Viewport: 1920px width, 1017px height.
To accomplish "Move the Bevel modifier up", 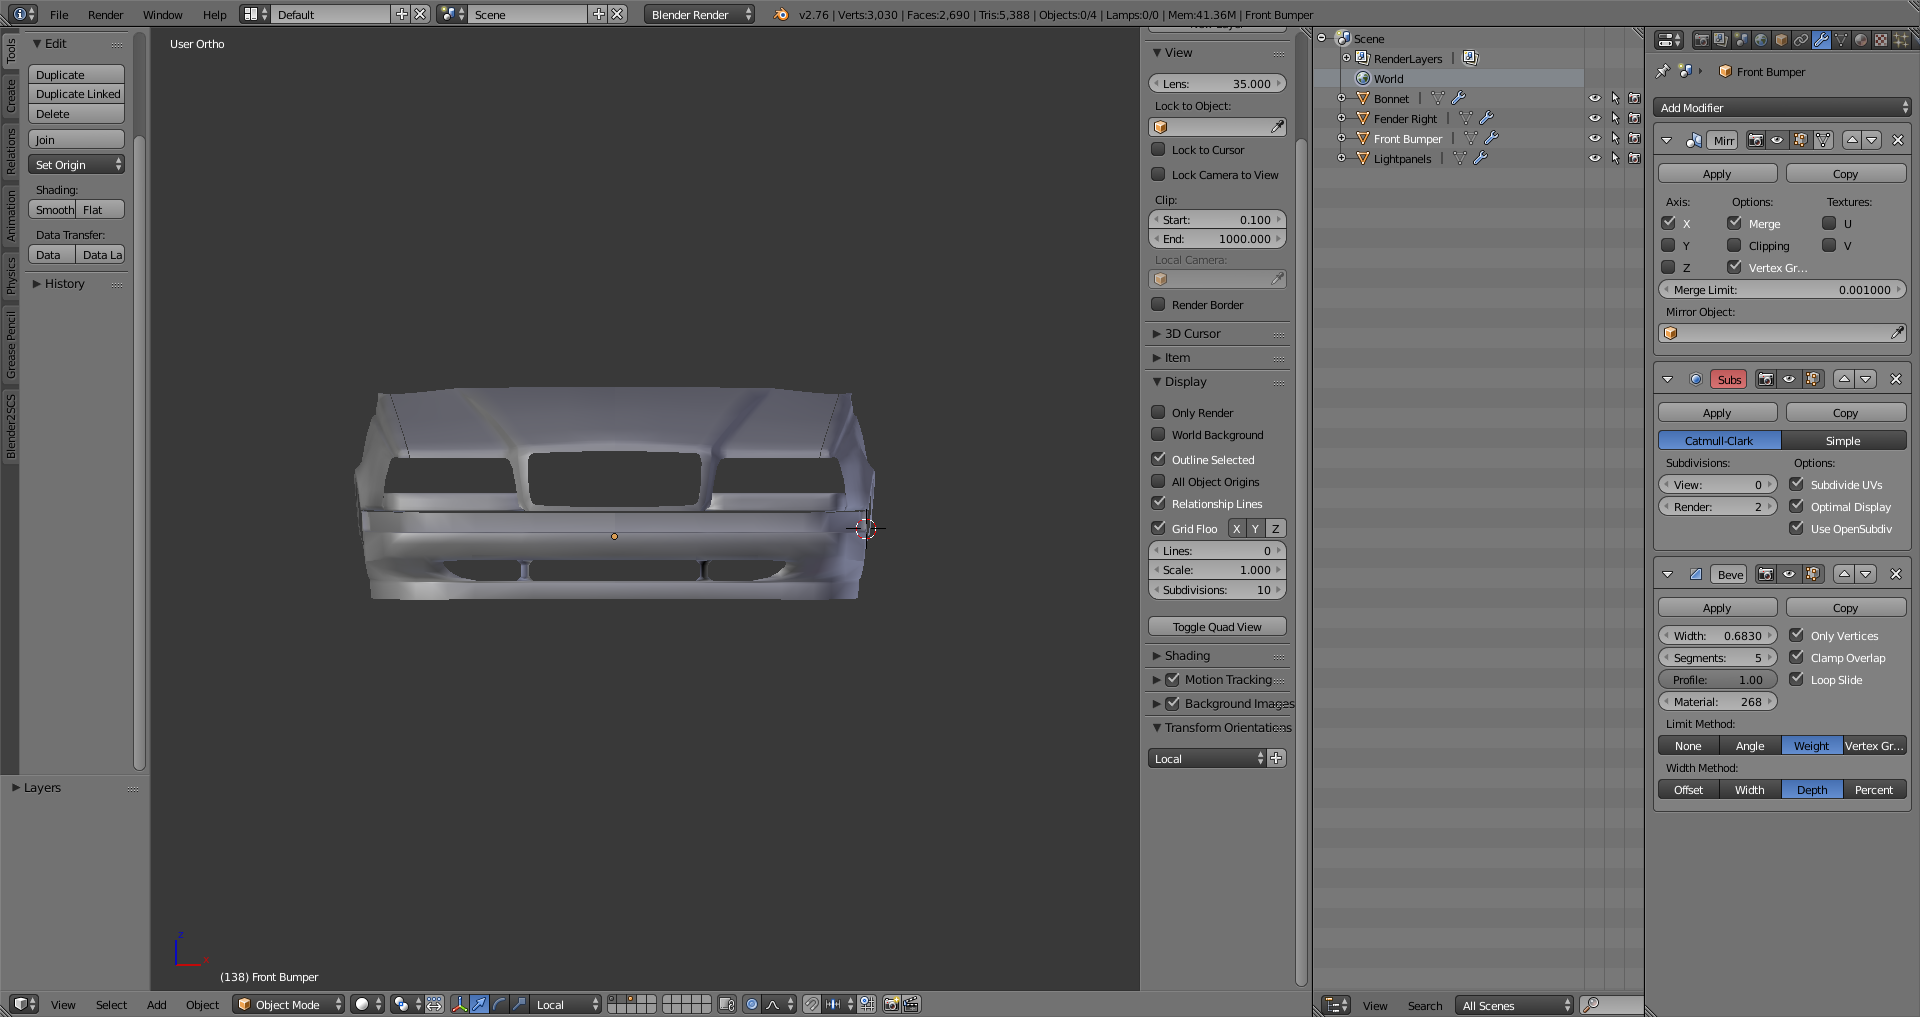I will click(x=1844, y=574).
